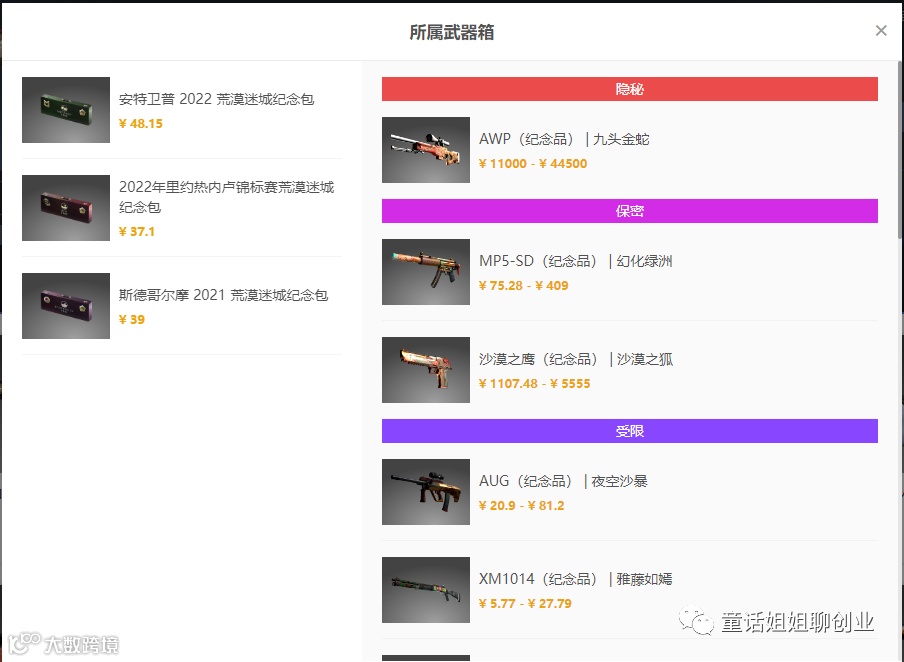The width and height of the screenshot is (904, 662).
Task: Click price range ¥ 11000 - ¥ 44500
Action: (x=533, y=163)
